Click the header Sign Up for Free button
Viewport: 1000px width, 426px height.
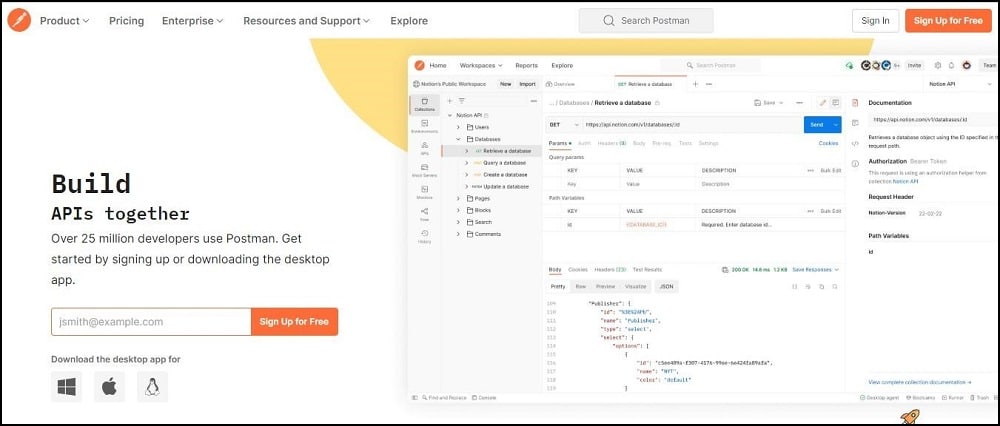click(x=948, y=20)
